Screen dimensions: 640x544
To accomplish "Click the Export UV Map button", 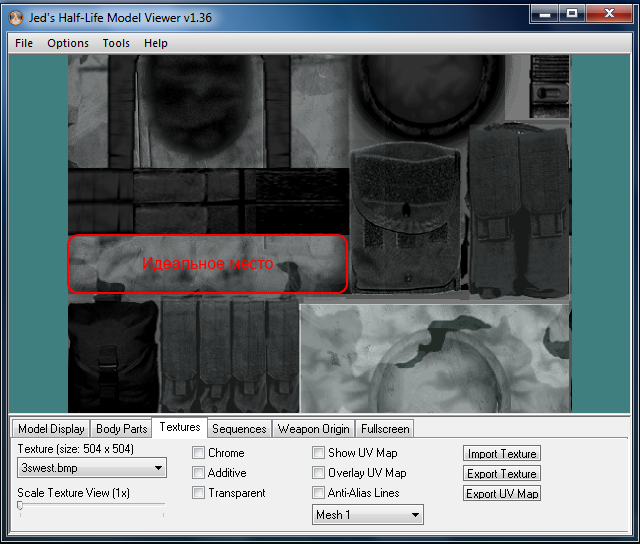I will click(x=502, y=493).
